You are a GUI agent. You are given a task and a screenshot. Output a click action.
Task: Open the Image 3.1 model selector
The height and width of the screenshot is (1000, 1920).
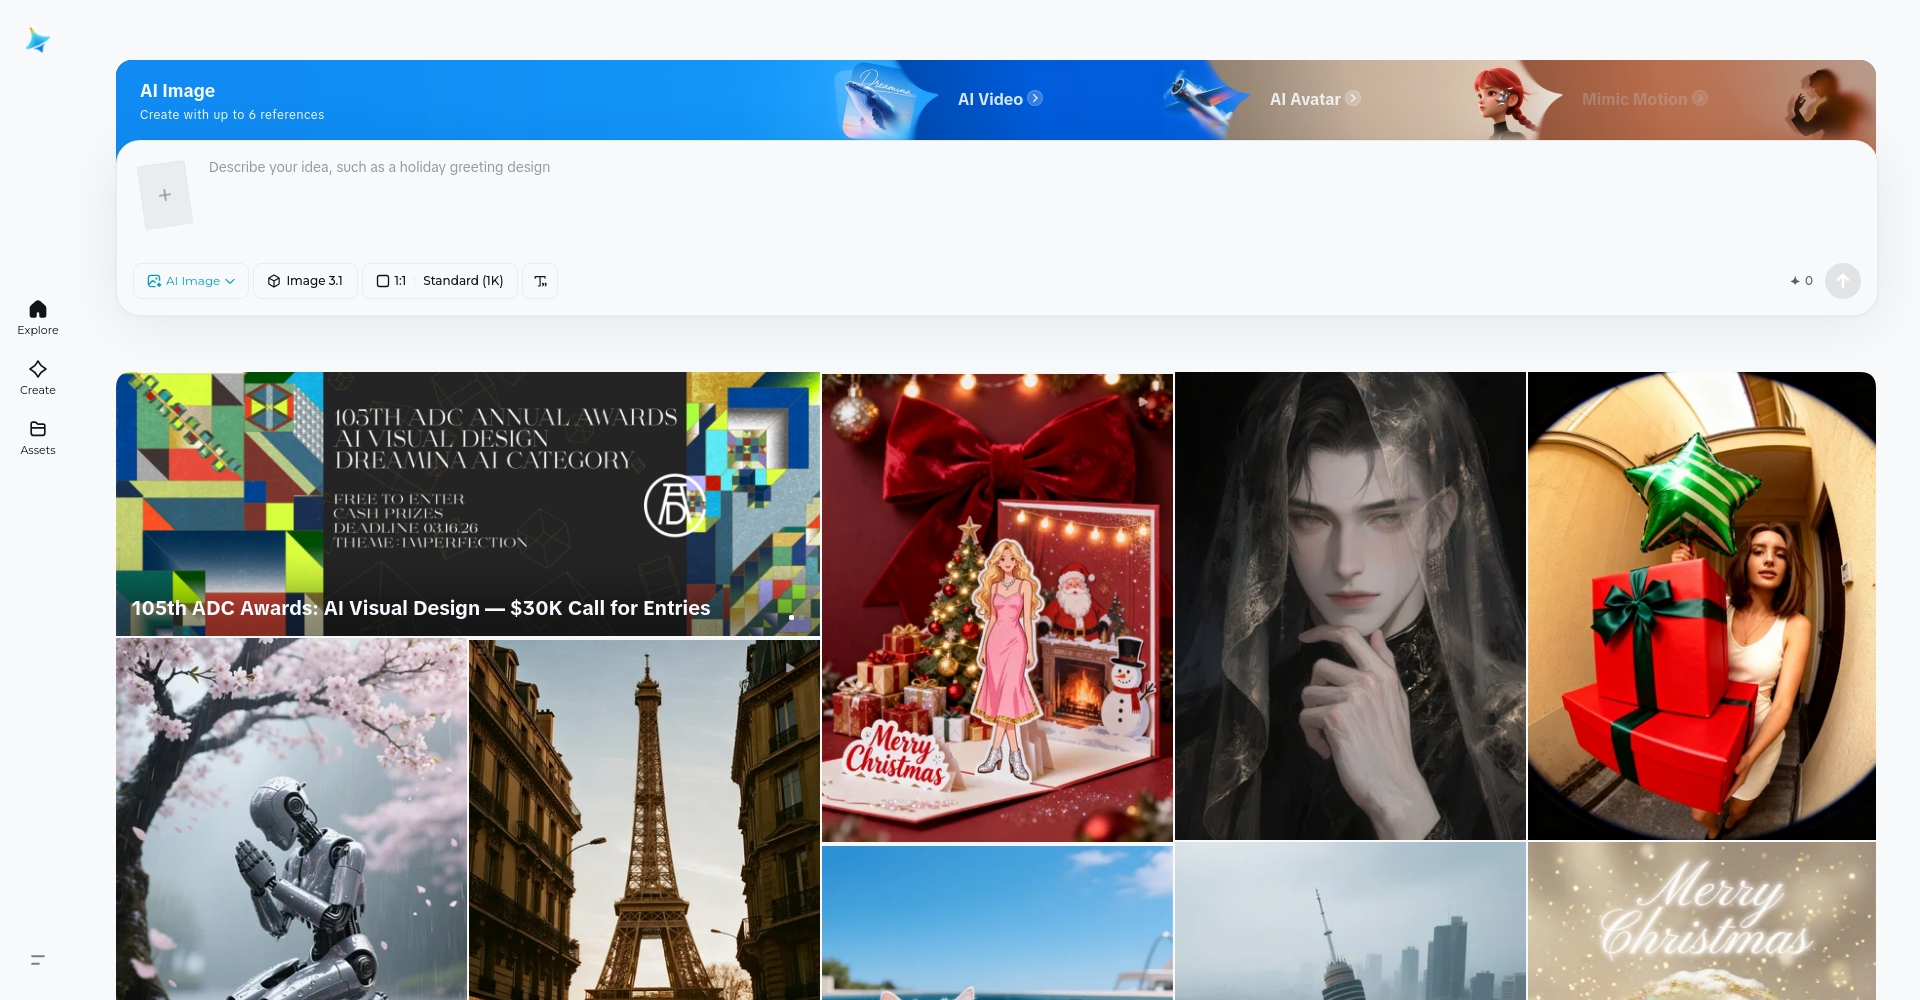point(305,281)
